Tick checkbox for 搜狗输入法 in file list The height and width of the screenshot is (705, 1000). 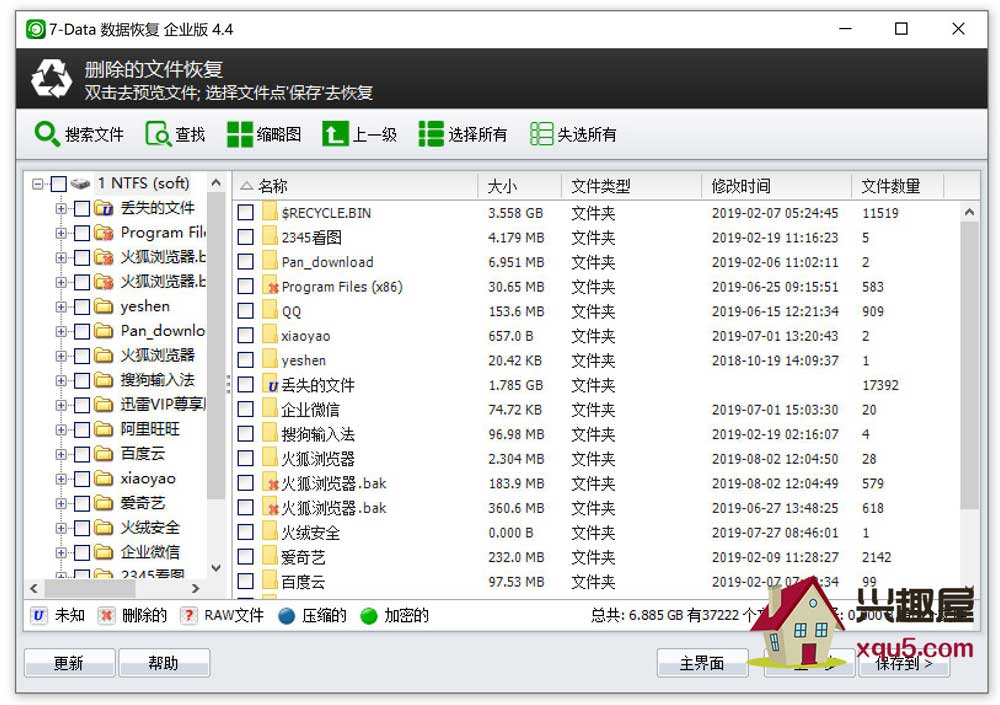coord(246,434)
